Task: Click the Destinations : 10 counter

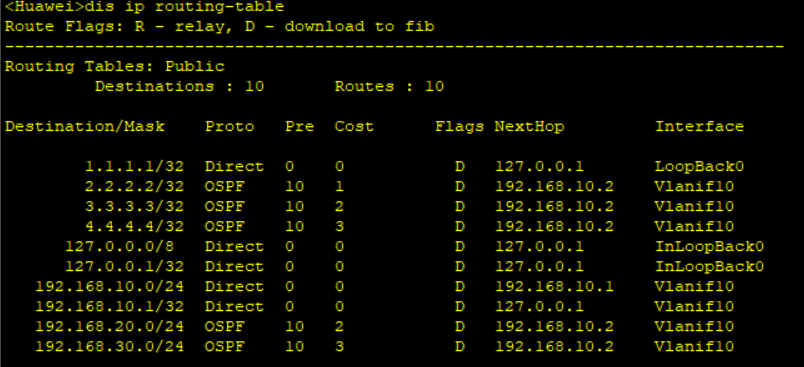Action: (179, 87)
